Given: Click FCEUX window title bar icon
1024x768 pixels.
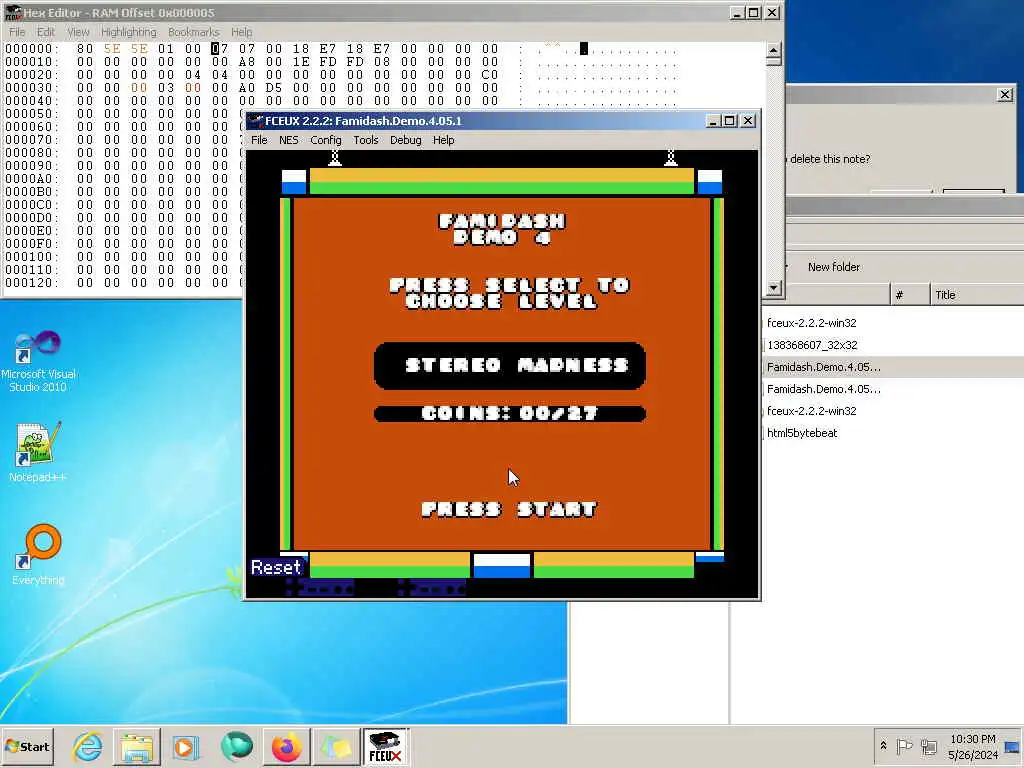Looking at the screenshot, I should point(255,121).
